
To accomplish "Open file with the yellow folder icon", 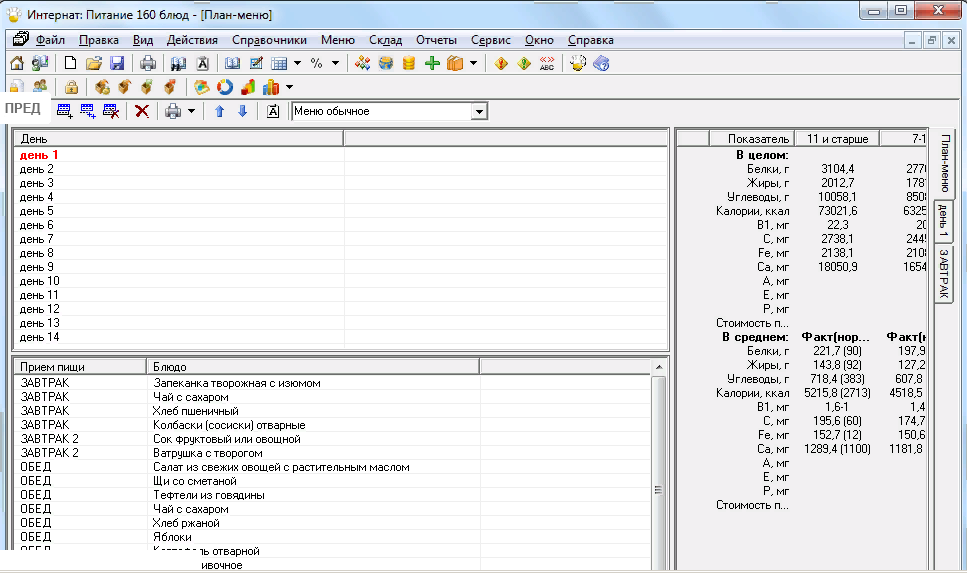I will point(94,63).
